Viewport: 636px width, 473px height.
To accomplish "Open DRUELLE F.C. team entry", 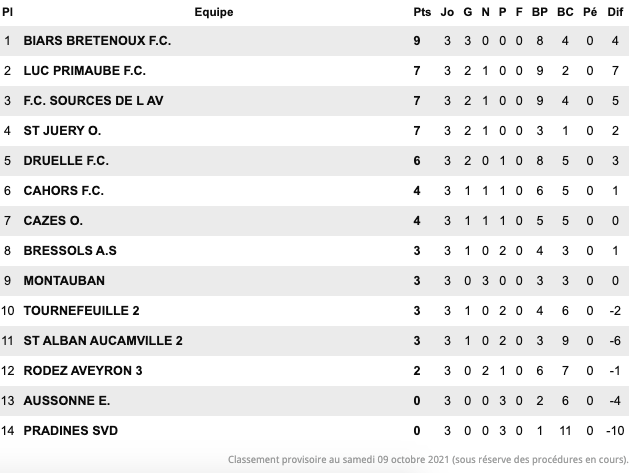I will (66, 161).
